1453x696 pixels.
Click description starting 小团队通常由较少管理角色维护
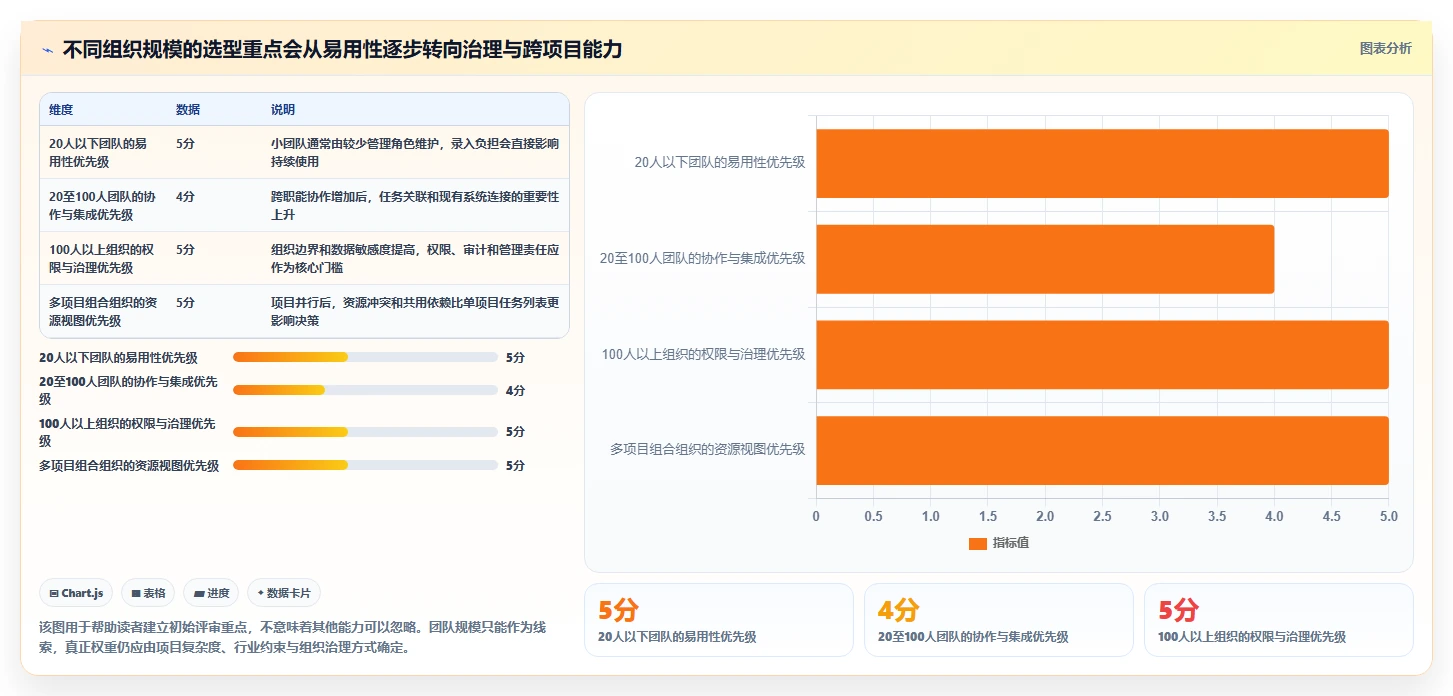pos(415,152)
